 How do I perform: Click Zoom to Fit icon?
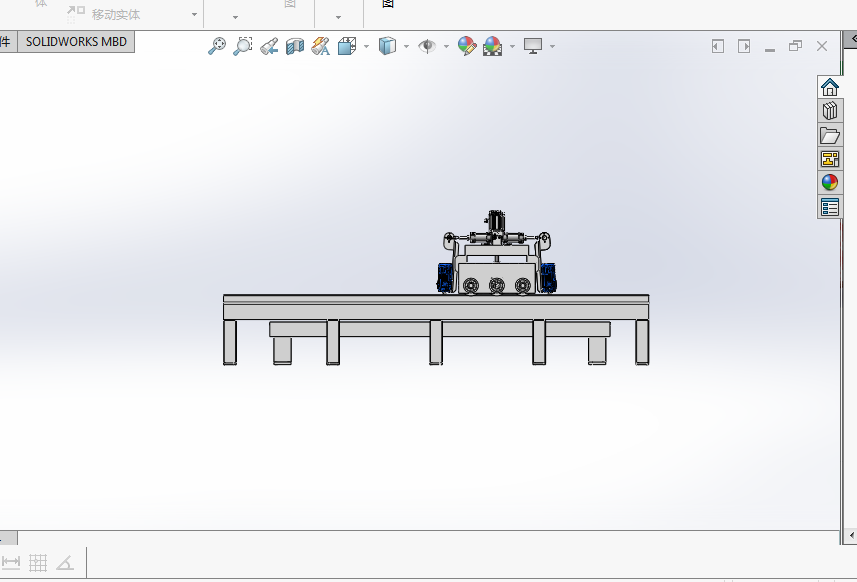pos(217,46)
